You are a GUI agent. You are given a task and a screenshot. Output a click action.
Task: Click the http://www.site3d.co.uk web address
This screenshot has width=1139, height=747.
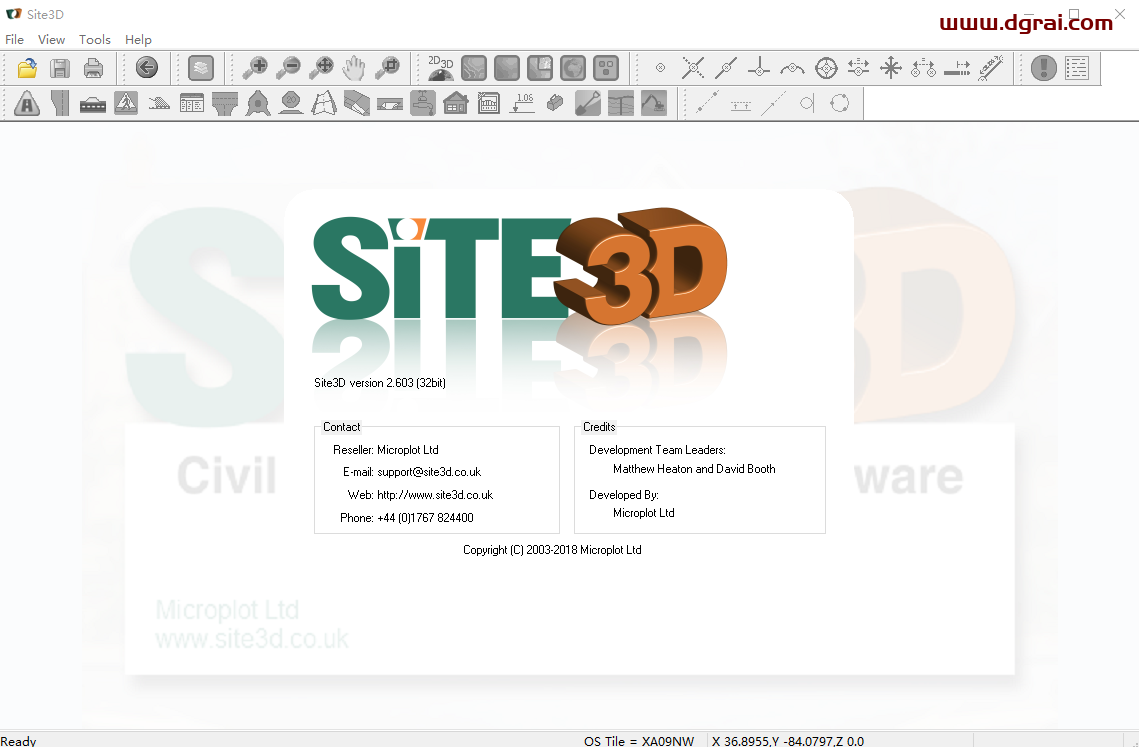coord(435,495)
